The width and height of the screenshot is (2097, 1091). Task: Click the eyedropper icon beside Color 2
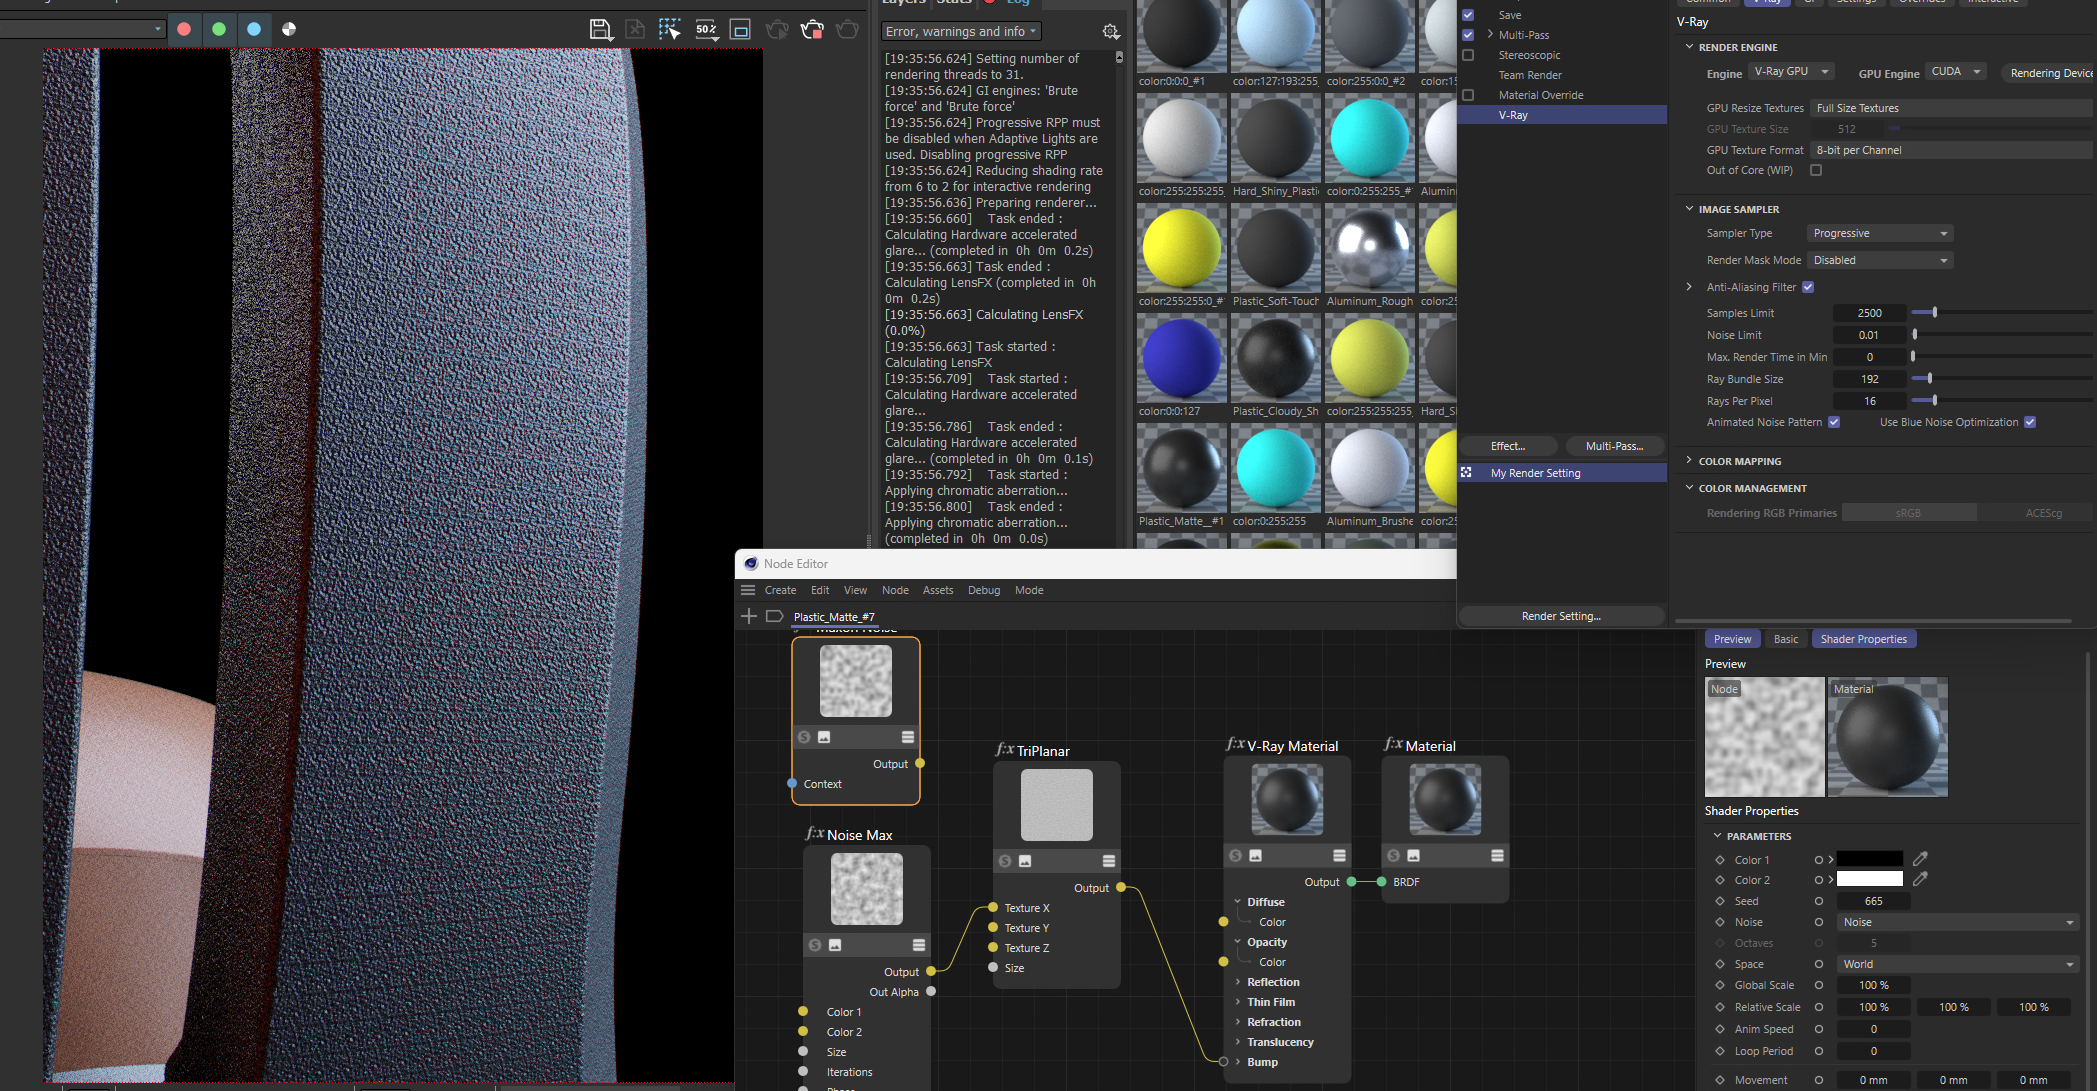(1920, 879)
